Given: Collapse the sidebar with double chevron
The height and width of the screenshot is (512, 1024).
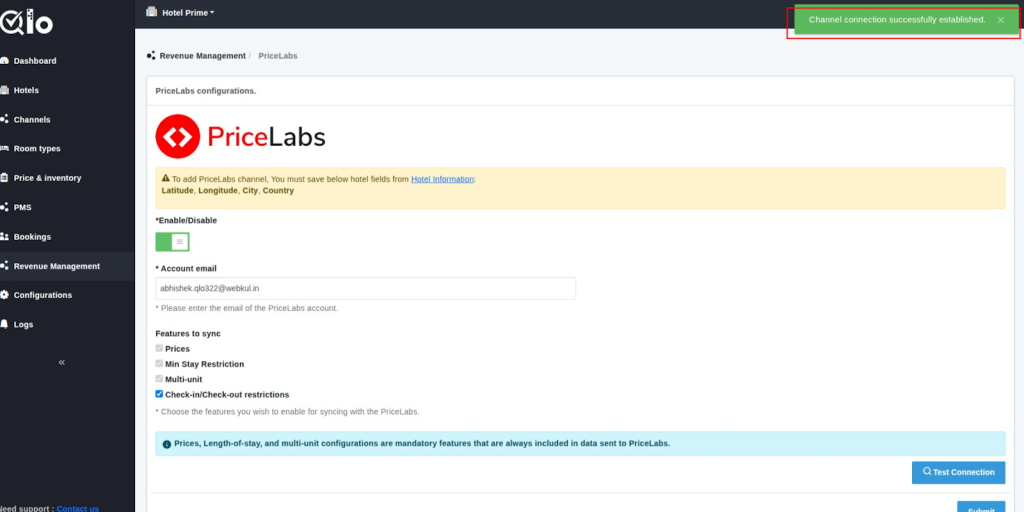Looking at the screenshot, I should point(61,362).
